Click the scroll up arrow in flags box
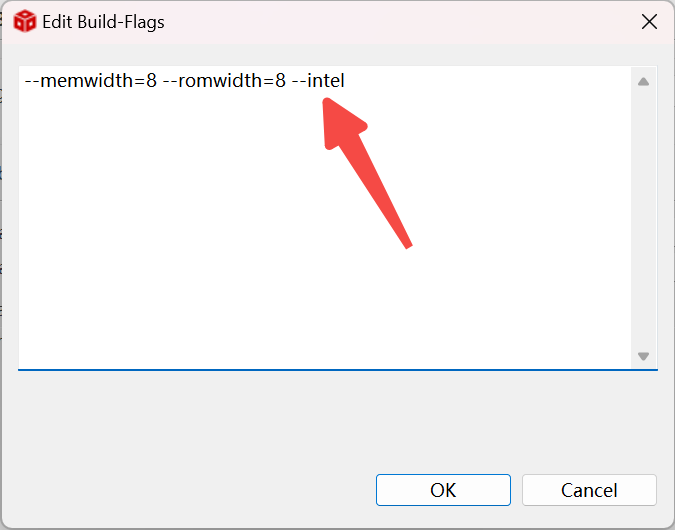Viewport: 675px width, 530px height. (x=643, y=81)
